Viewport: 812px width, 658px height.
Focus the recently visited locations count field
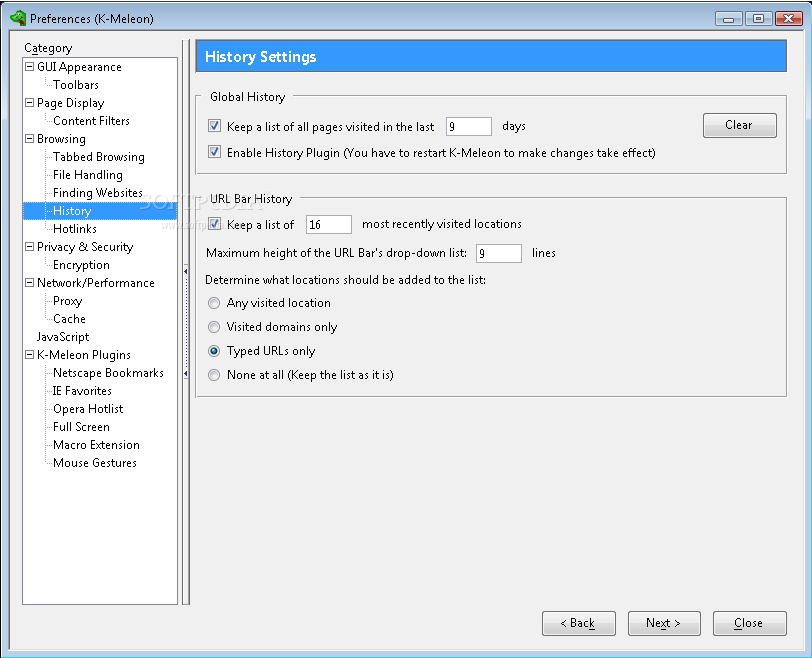(x=329, y=224)
